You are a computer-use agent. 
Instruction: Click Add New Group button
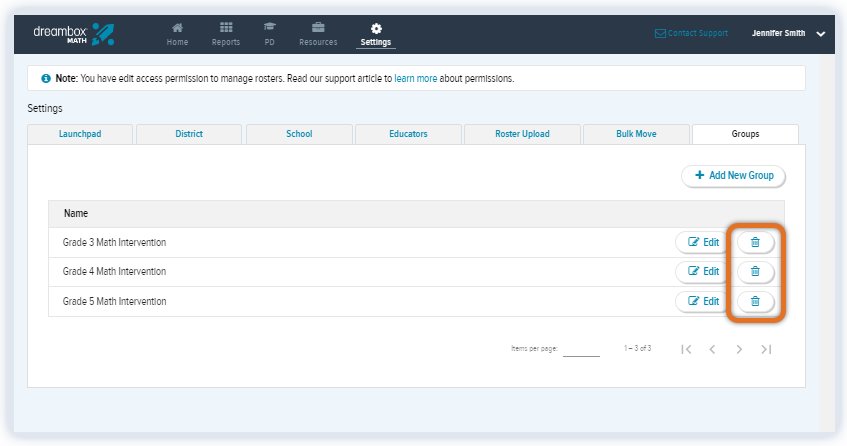tap(734, 176)
